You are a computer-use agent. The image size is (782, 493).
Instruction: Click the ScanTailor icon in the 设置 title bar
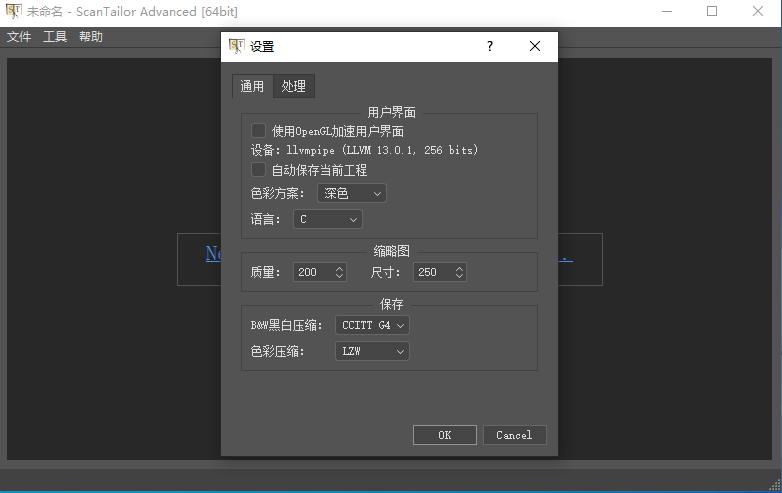(236, 46)
